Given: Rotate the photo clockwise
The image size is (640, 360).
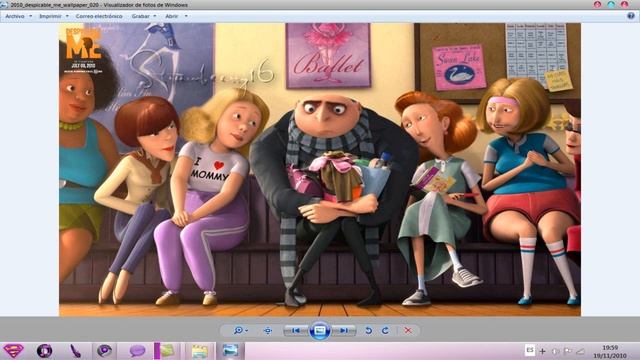Looking at the screenshot, I should (x=385, y=331).
